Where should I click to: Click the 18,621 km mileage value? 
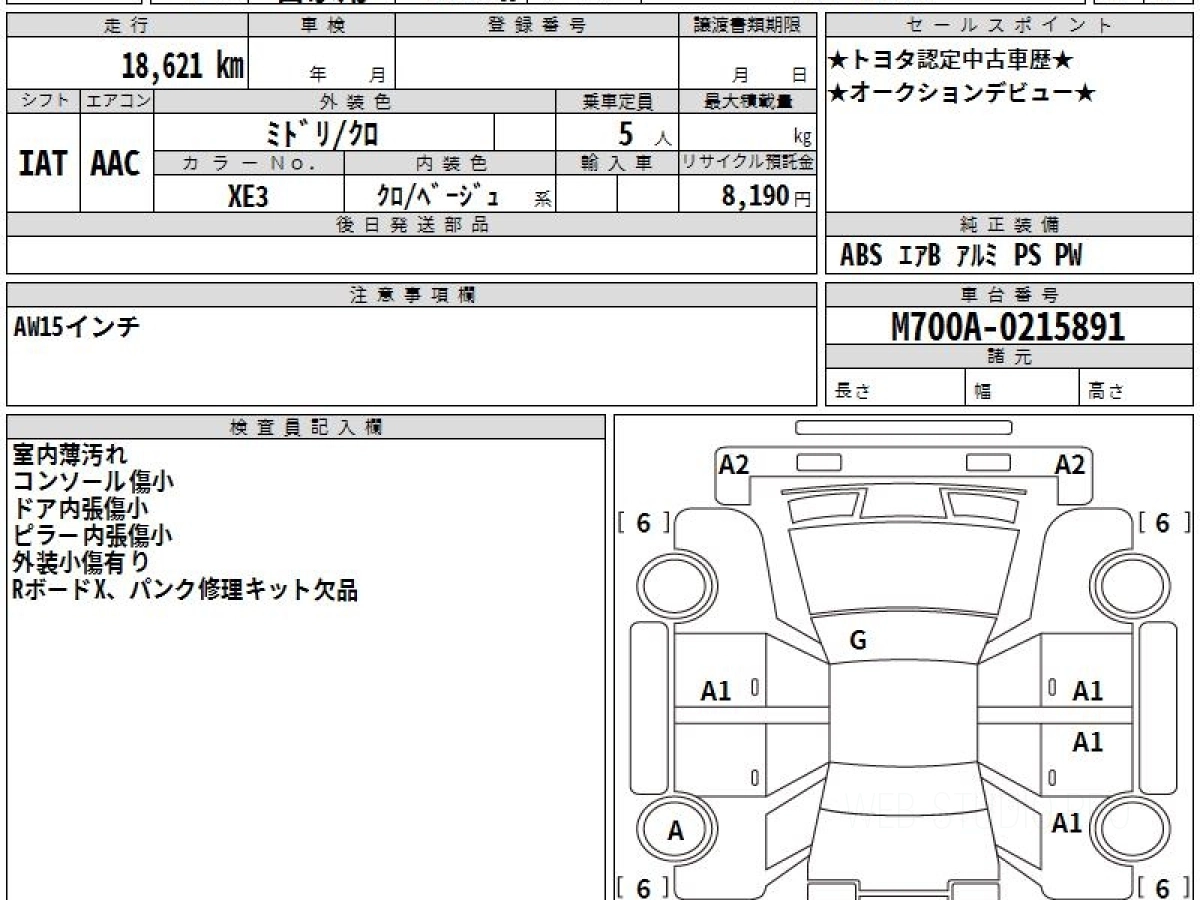(x=183, y=66)
